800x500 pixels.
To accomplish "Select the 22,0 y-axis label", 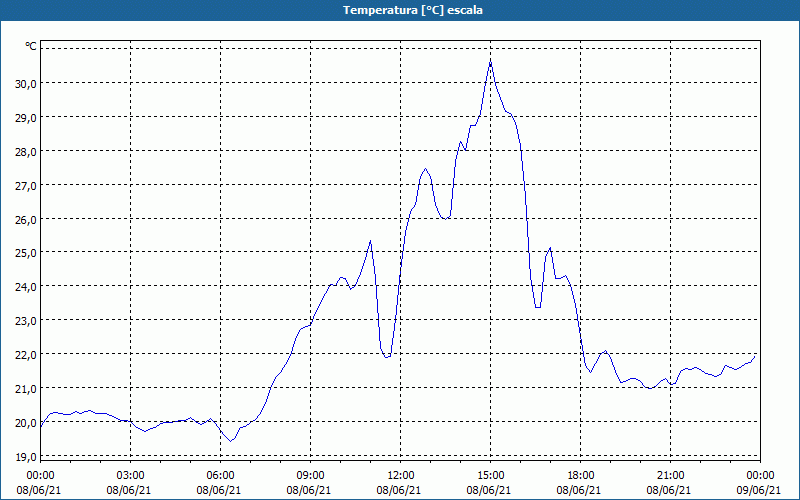I will click(x=26, y=355).
